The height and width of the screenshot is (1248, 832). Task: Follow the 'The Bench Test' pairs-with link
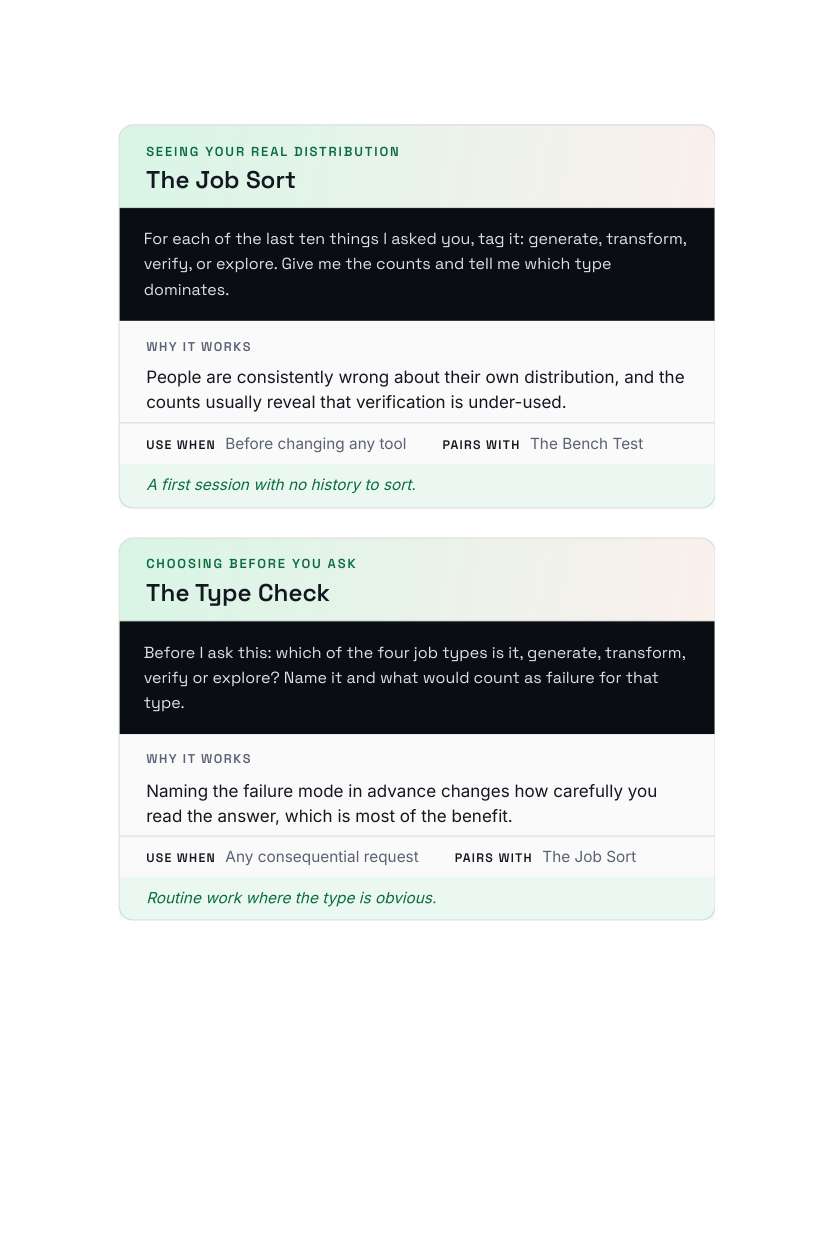coord(587,444)
